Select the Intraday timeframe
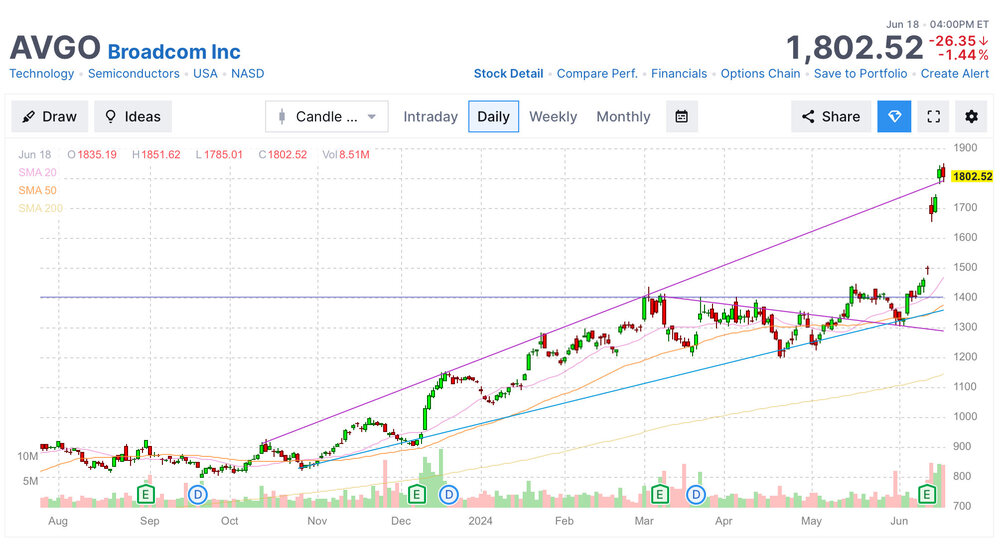The image size is (1000, 548). tap(430, 116)
